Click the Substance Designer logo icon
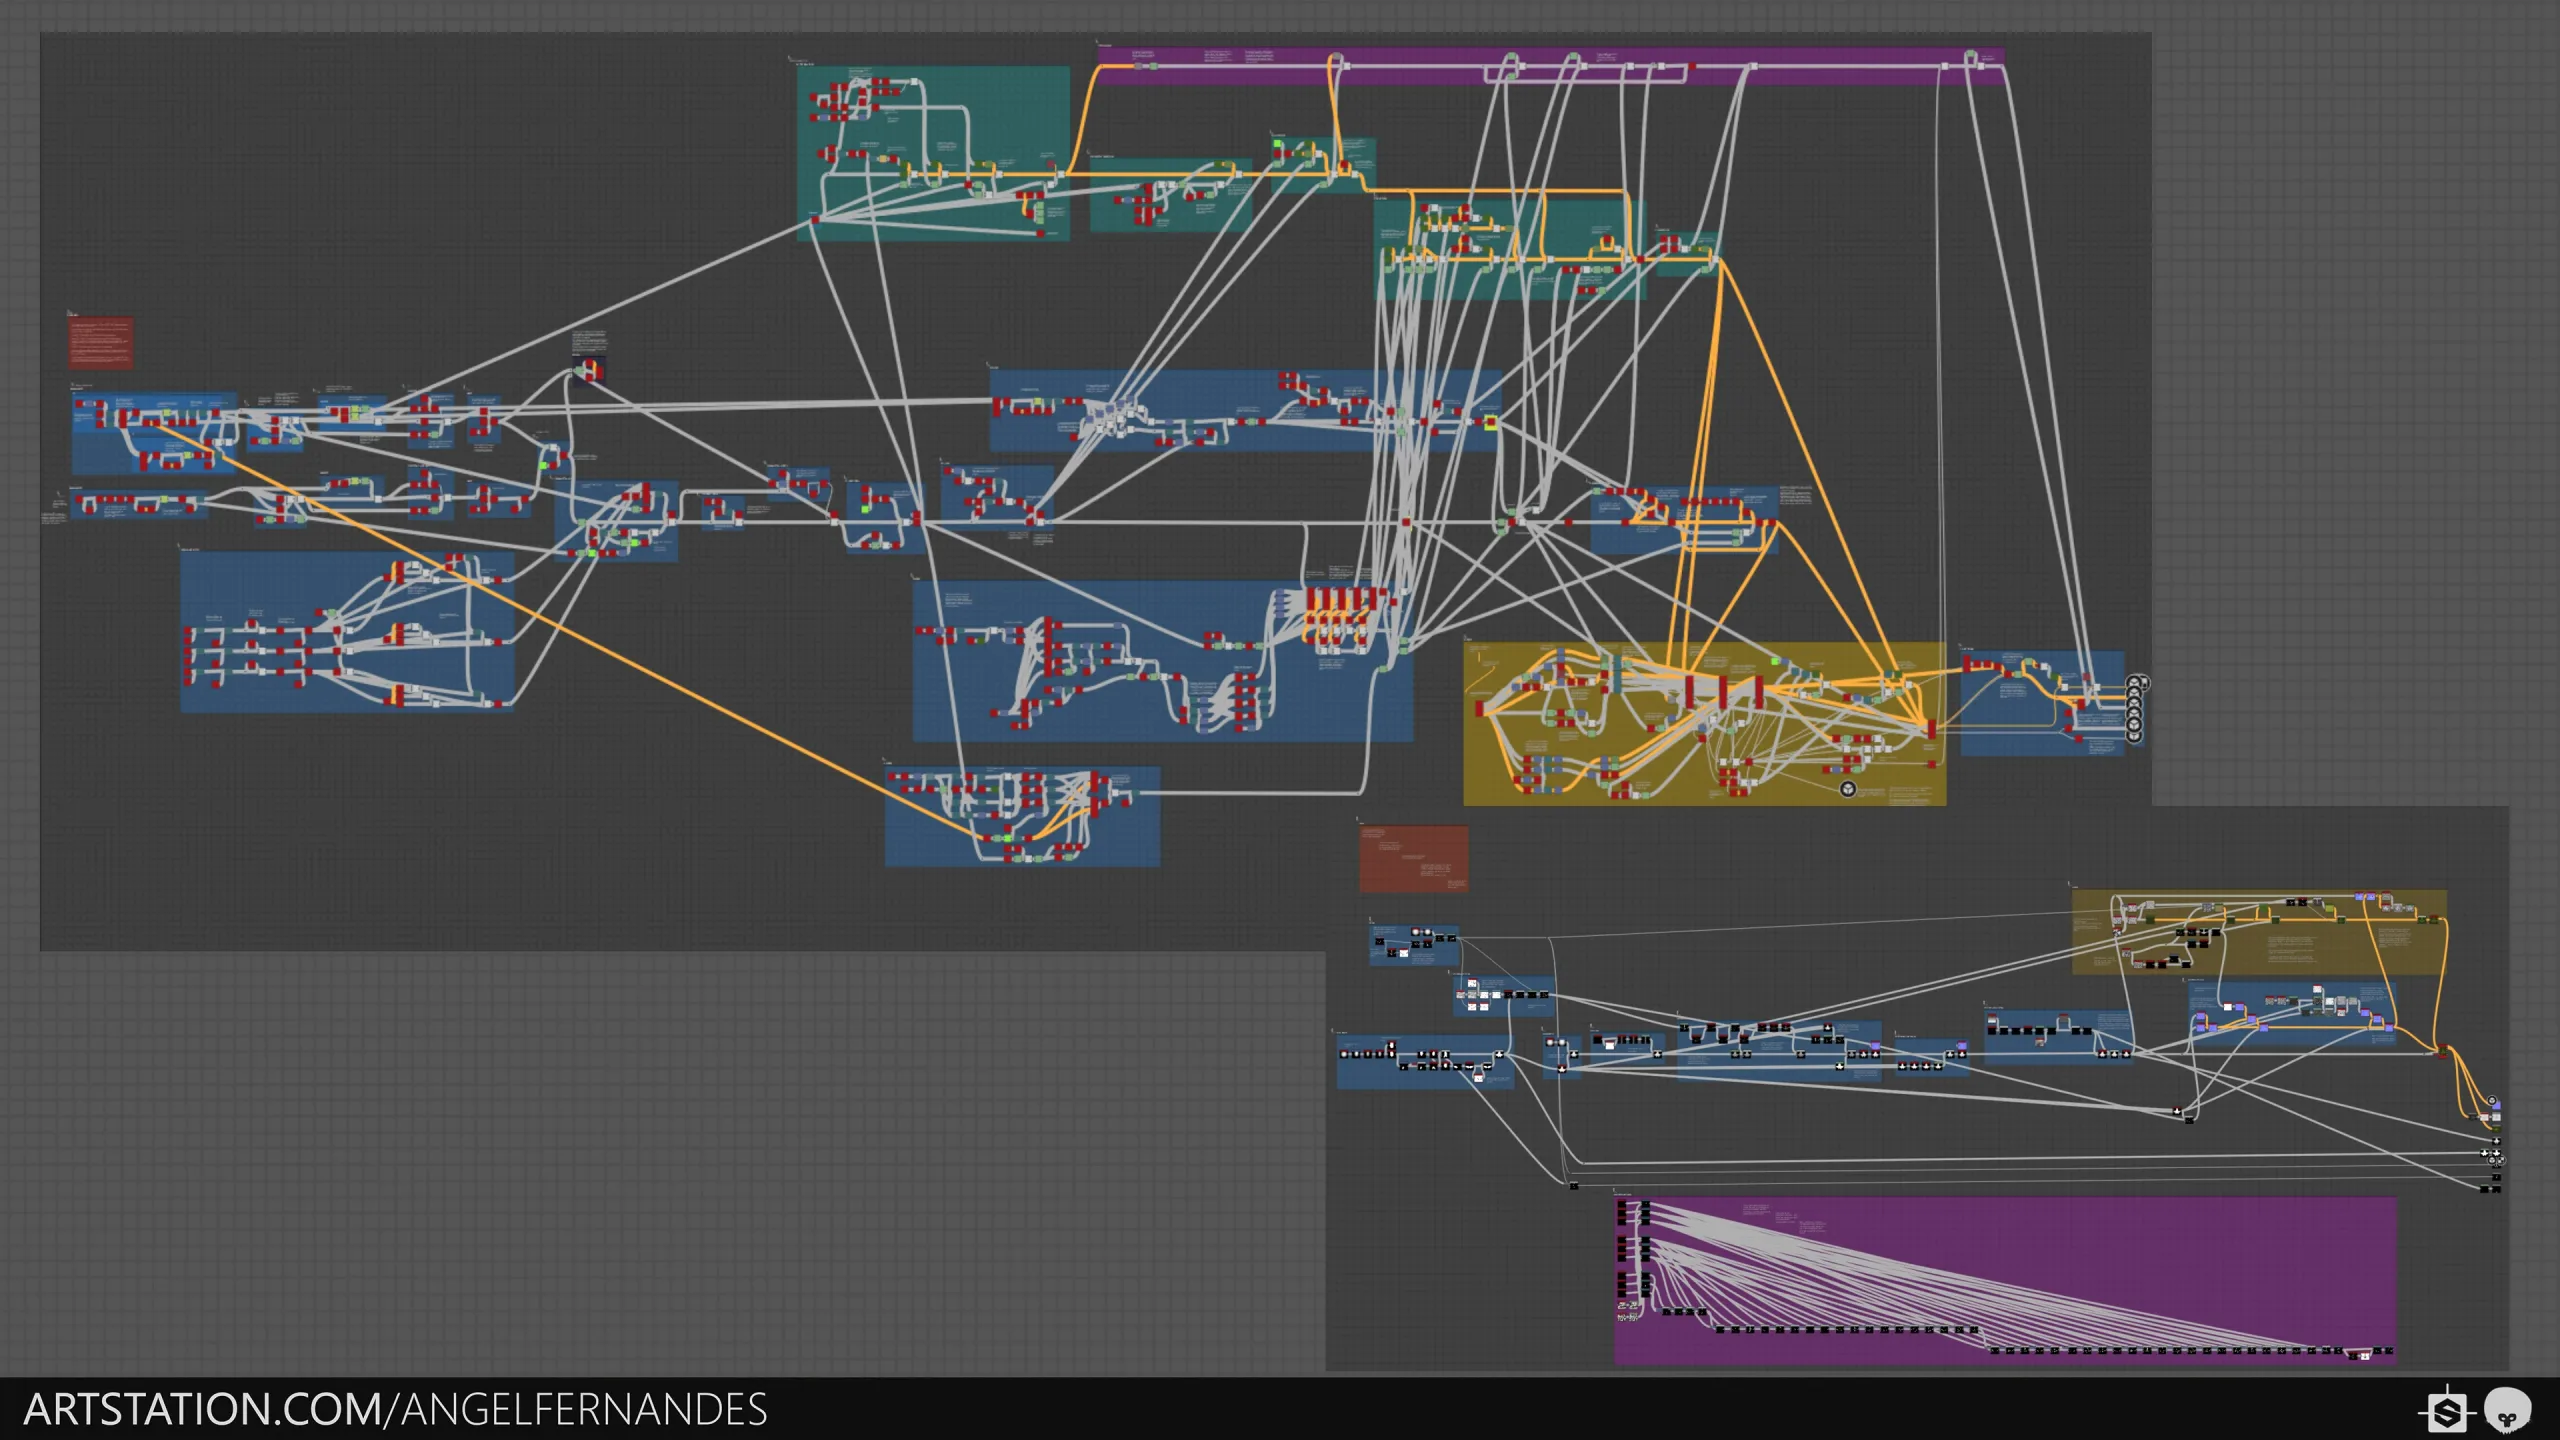This screenshot has width=2560, height=1440. tap(2447, 1413)
